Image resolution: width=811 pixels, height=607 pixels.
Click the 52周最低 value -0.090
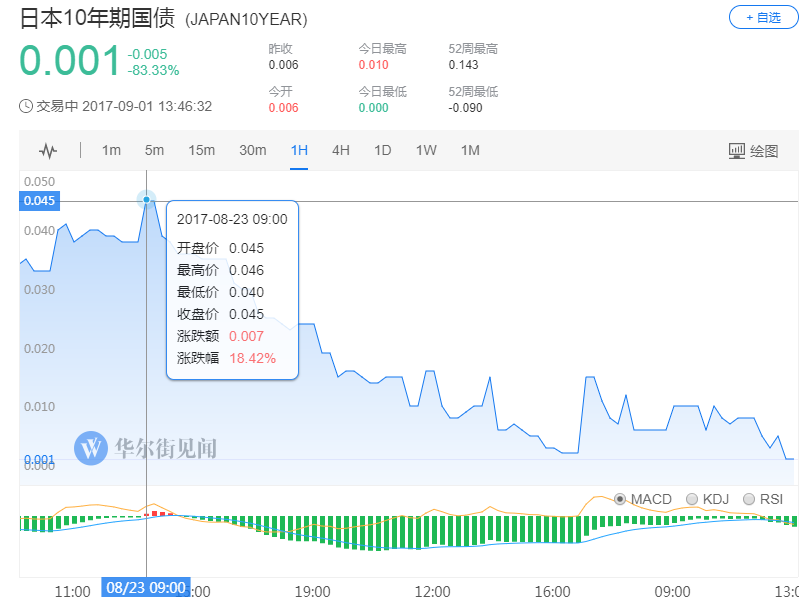pos(465,108)
